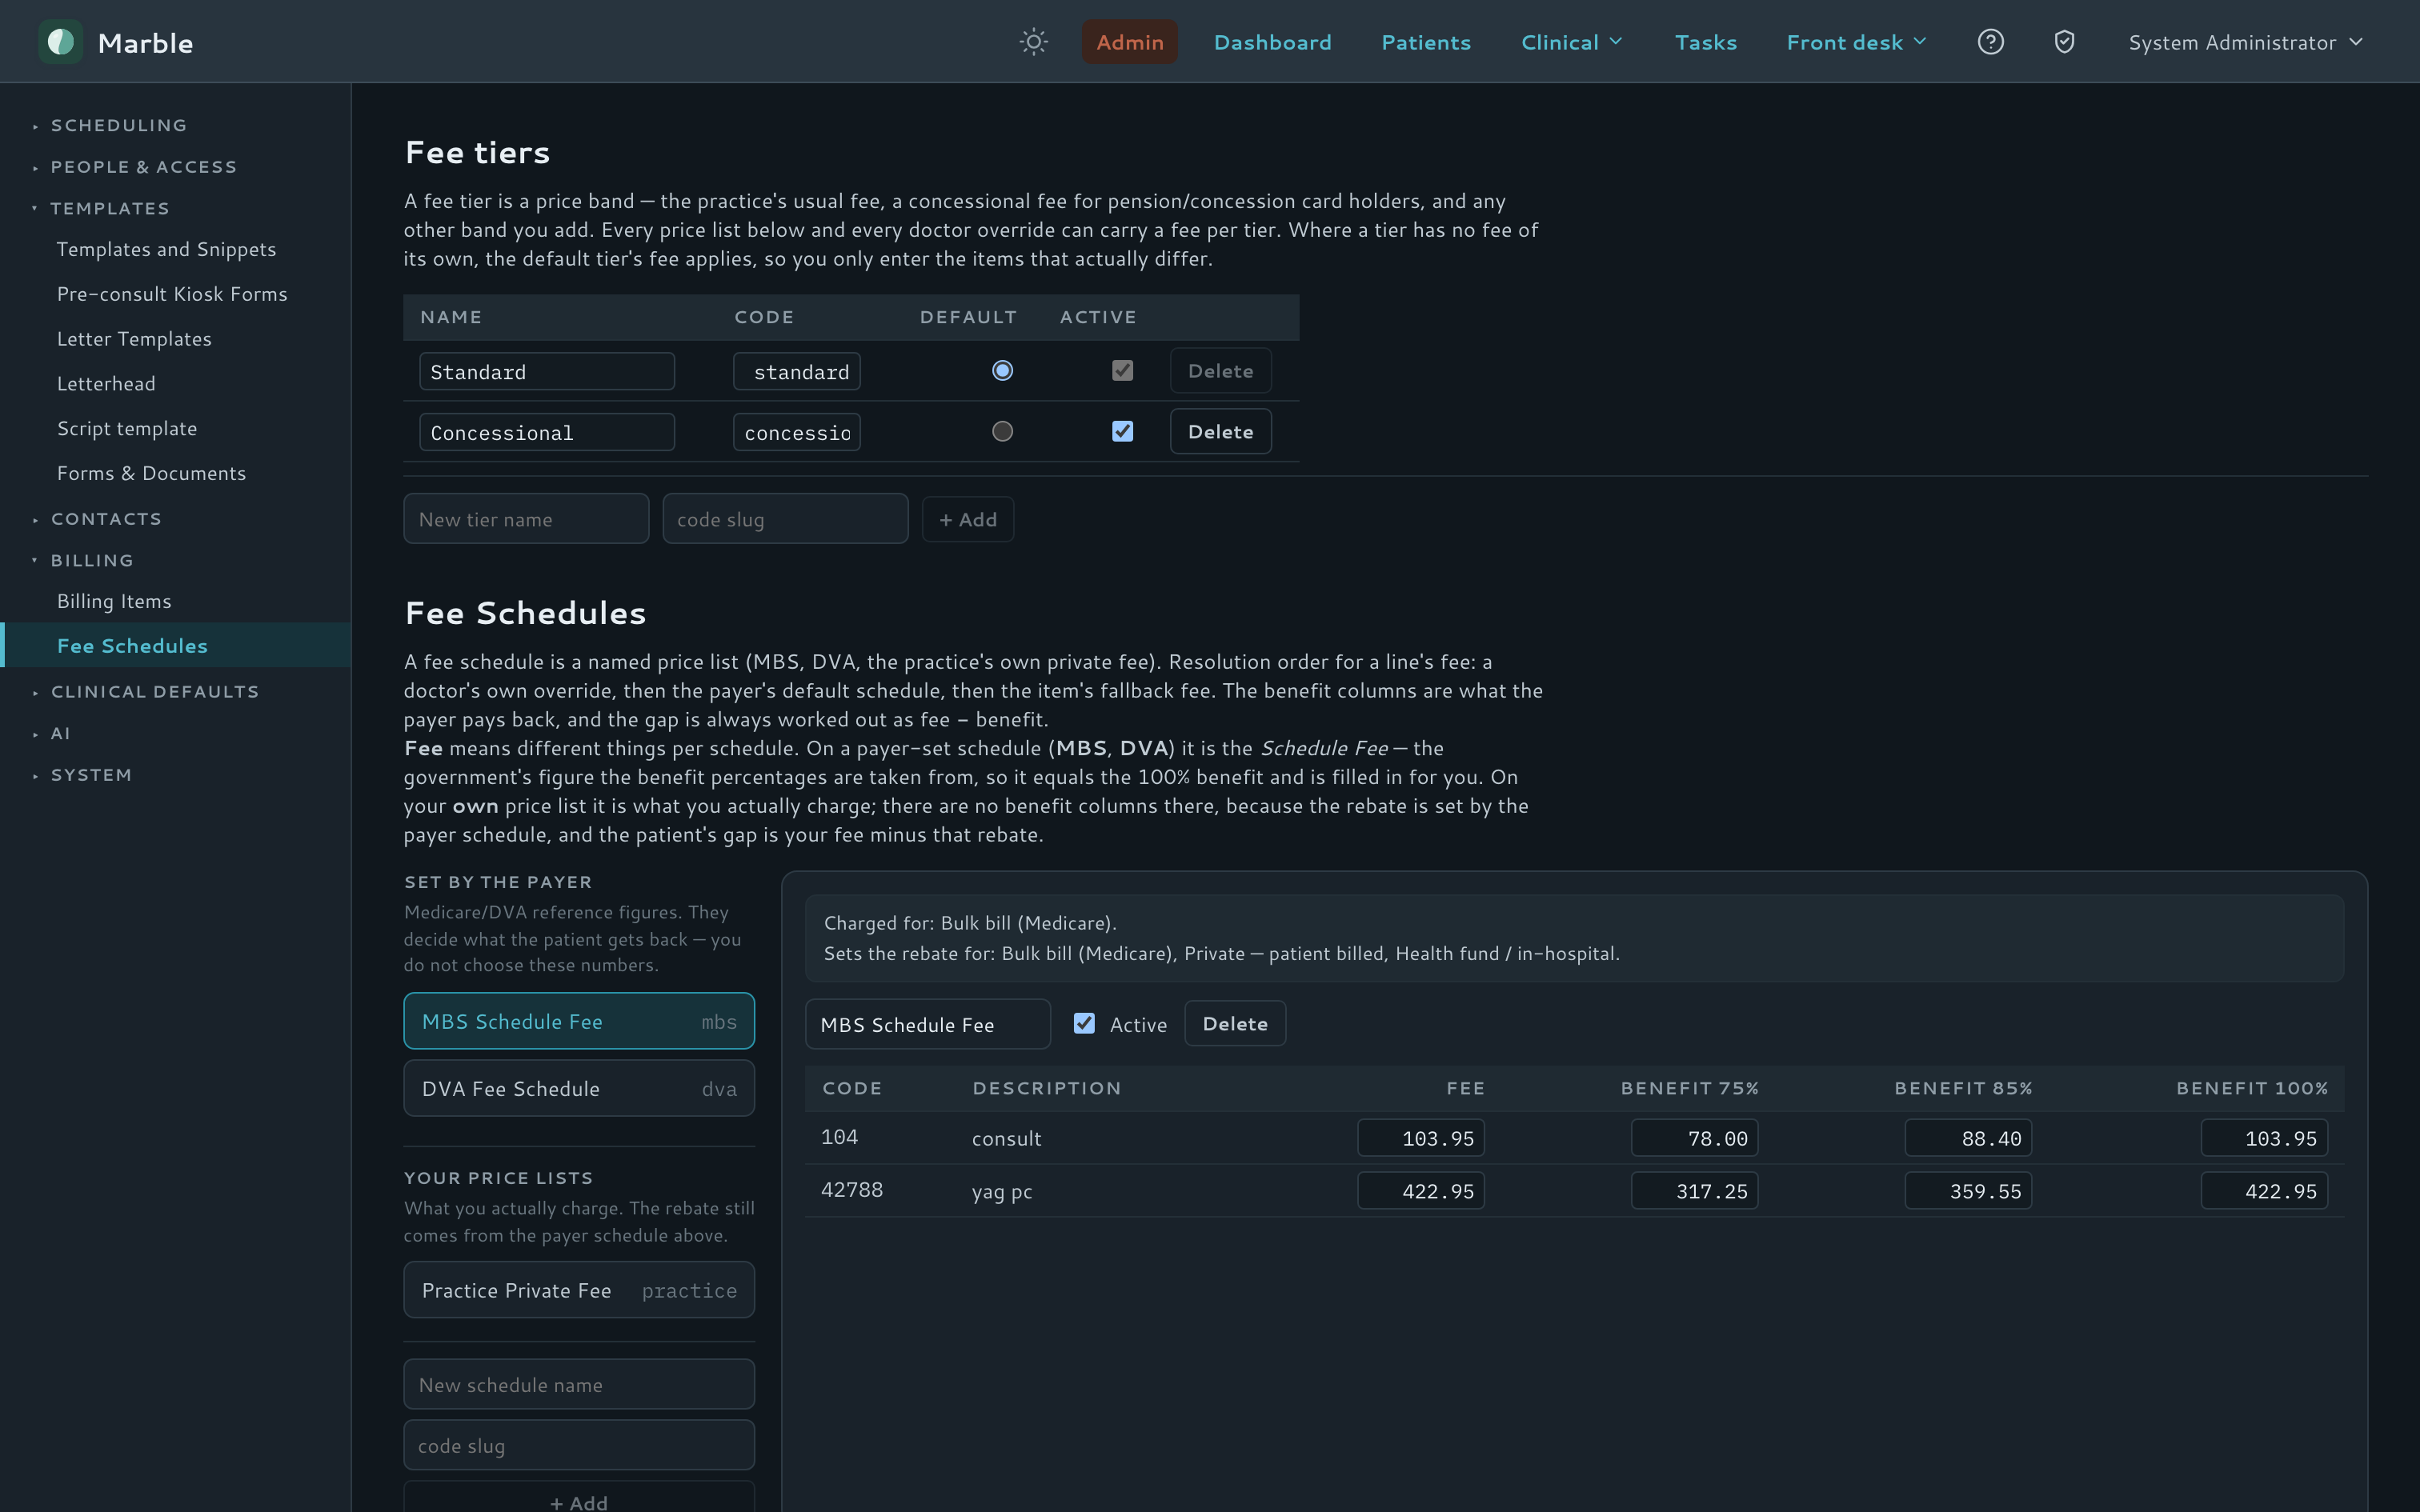Edit the fee for item 104

pyautogui.click(x=1421, y=1138)
